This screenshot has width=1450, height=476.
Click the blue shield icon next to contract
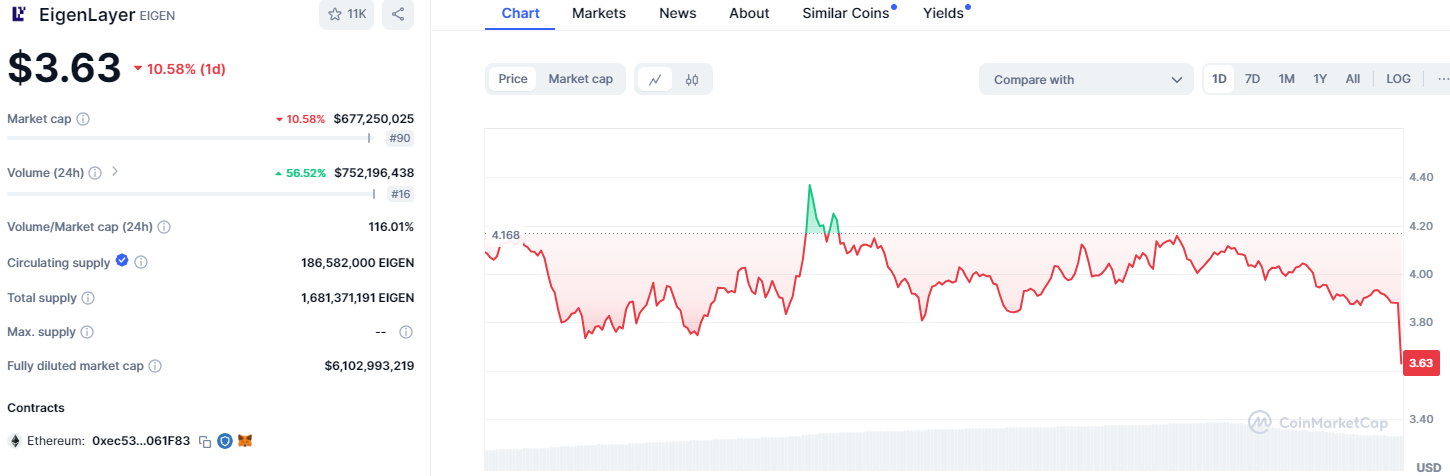(x=225, y=441)
